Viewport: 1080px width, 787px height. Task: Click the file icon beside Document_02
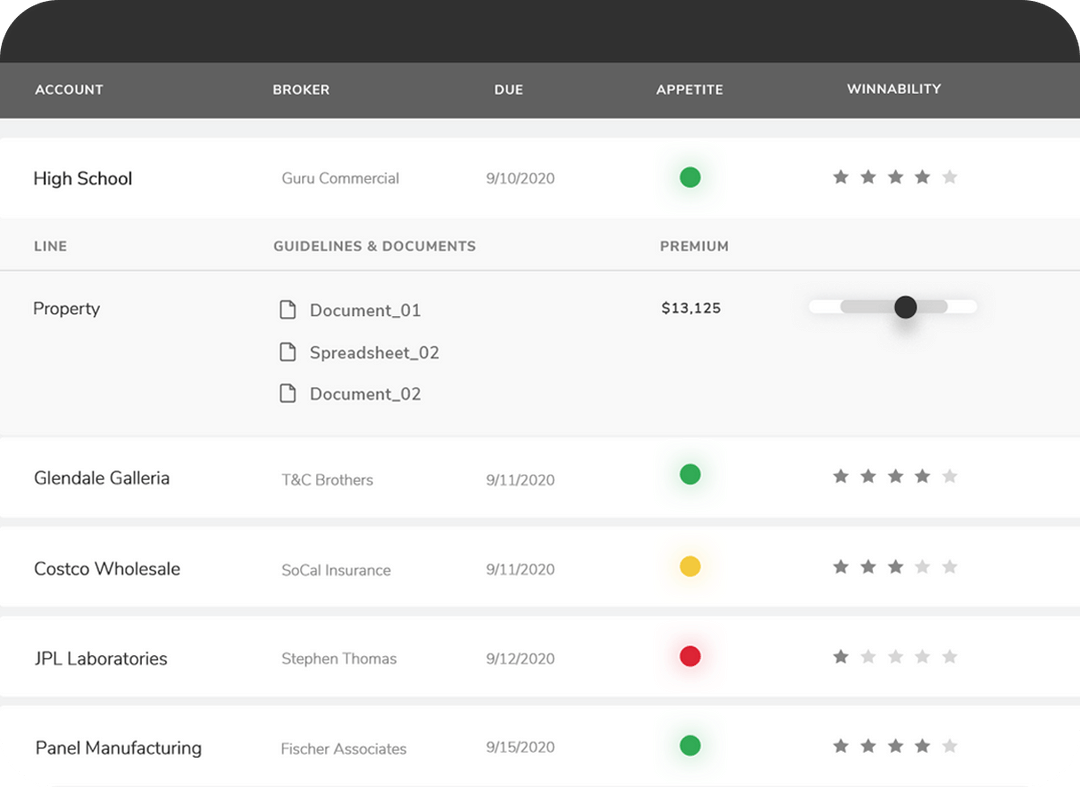point(288,393)
